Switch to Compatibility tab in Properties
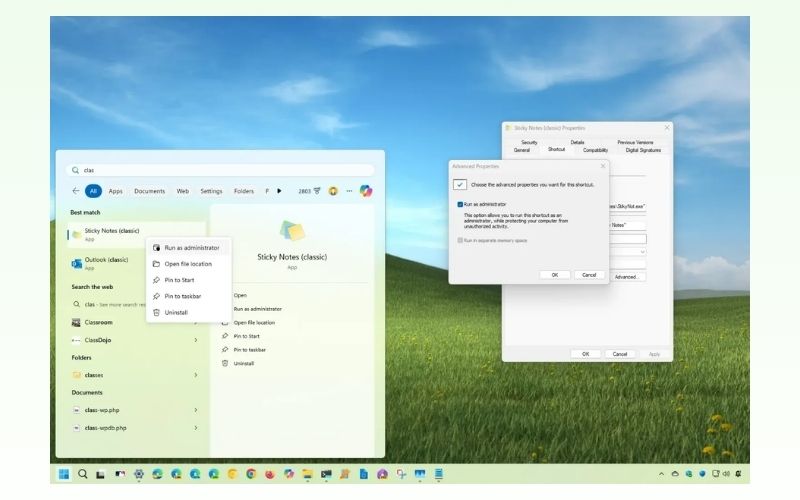800x500 pixels. [595, 150]
